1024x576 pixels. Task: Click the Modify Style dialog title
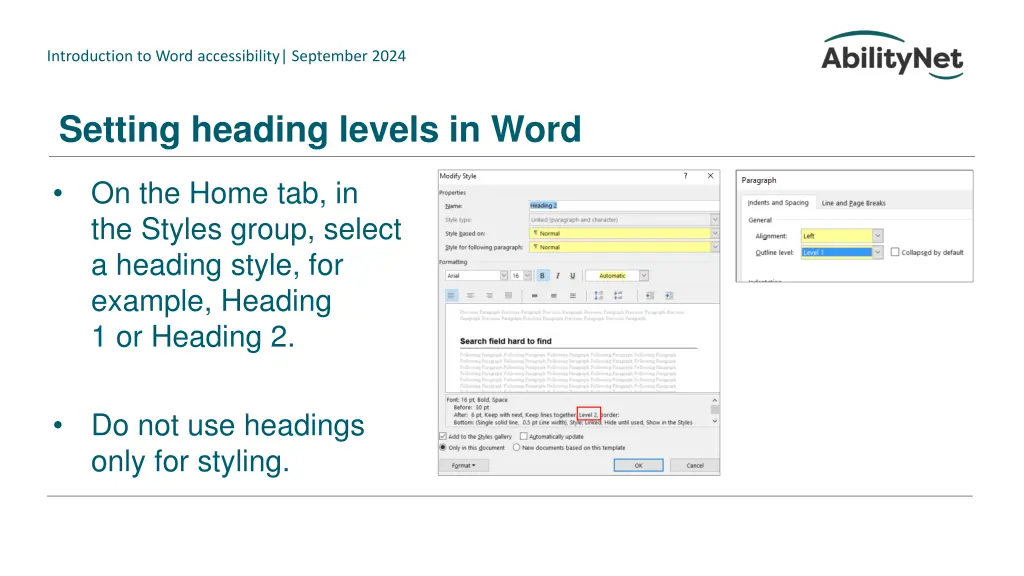click(458, 176)
